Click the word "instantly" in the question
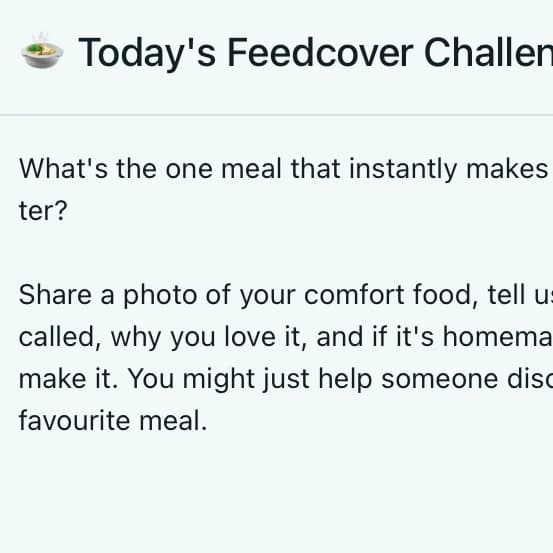Screen dimensions: 553x553 [x=403, y=170]
